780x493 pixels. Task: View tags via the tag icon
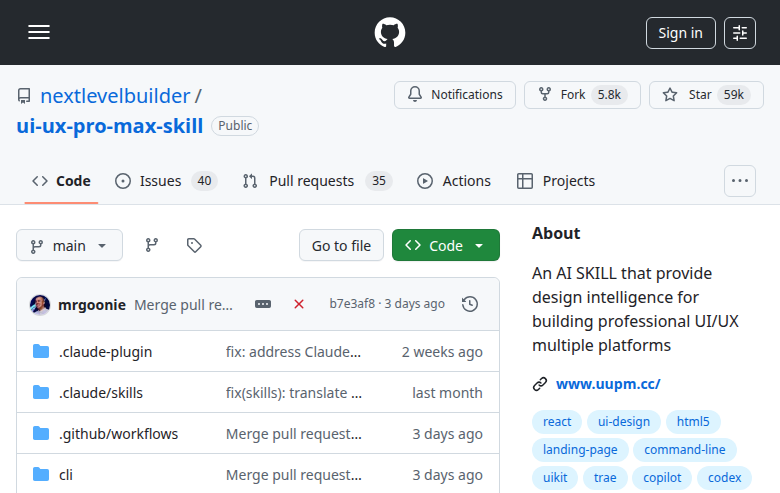194,245
